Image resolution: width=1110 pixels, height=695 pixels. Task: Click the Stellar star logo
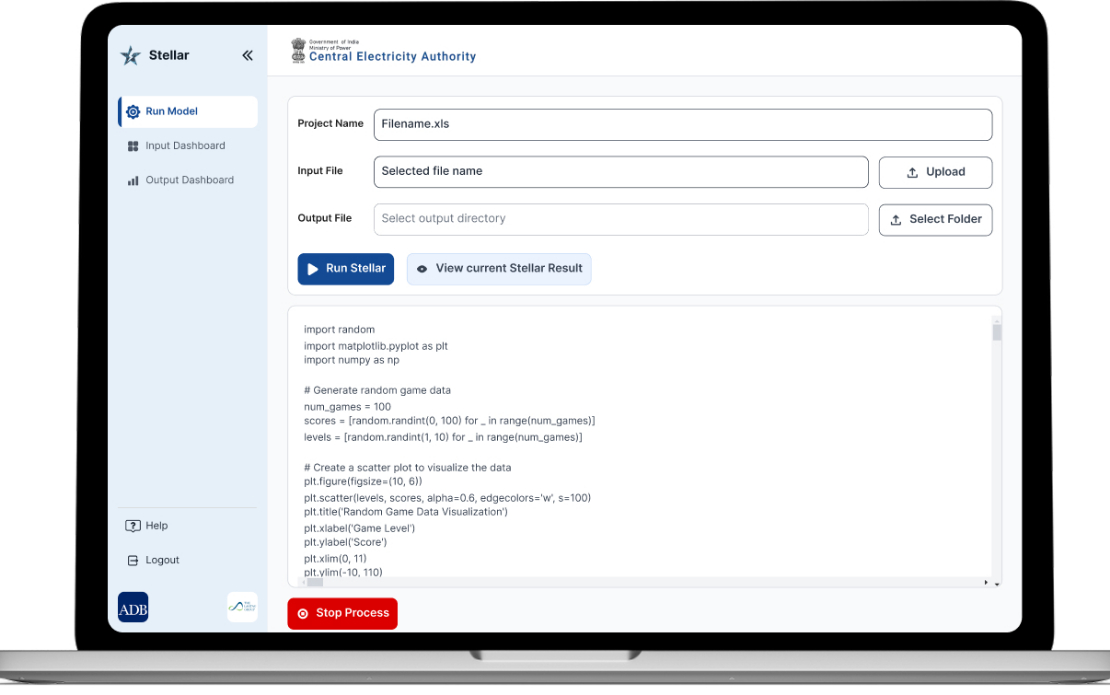[130, 55]
